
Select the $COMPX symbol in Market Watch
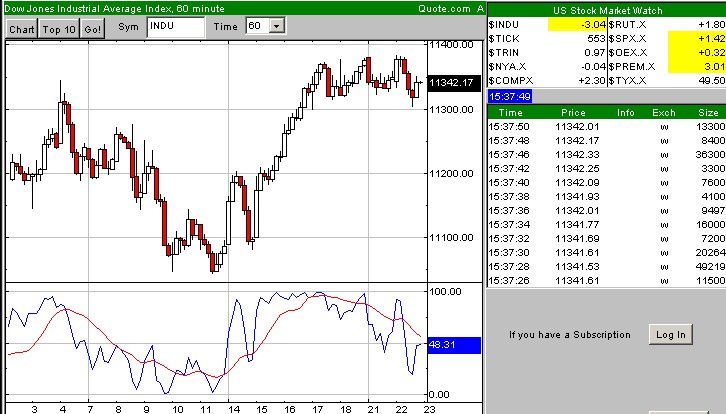pos(511,81)
